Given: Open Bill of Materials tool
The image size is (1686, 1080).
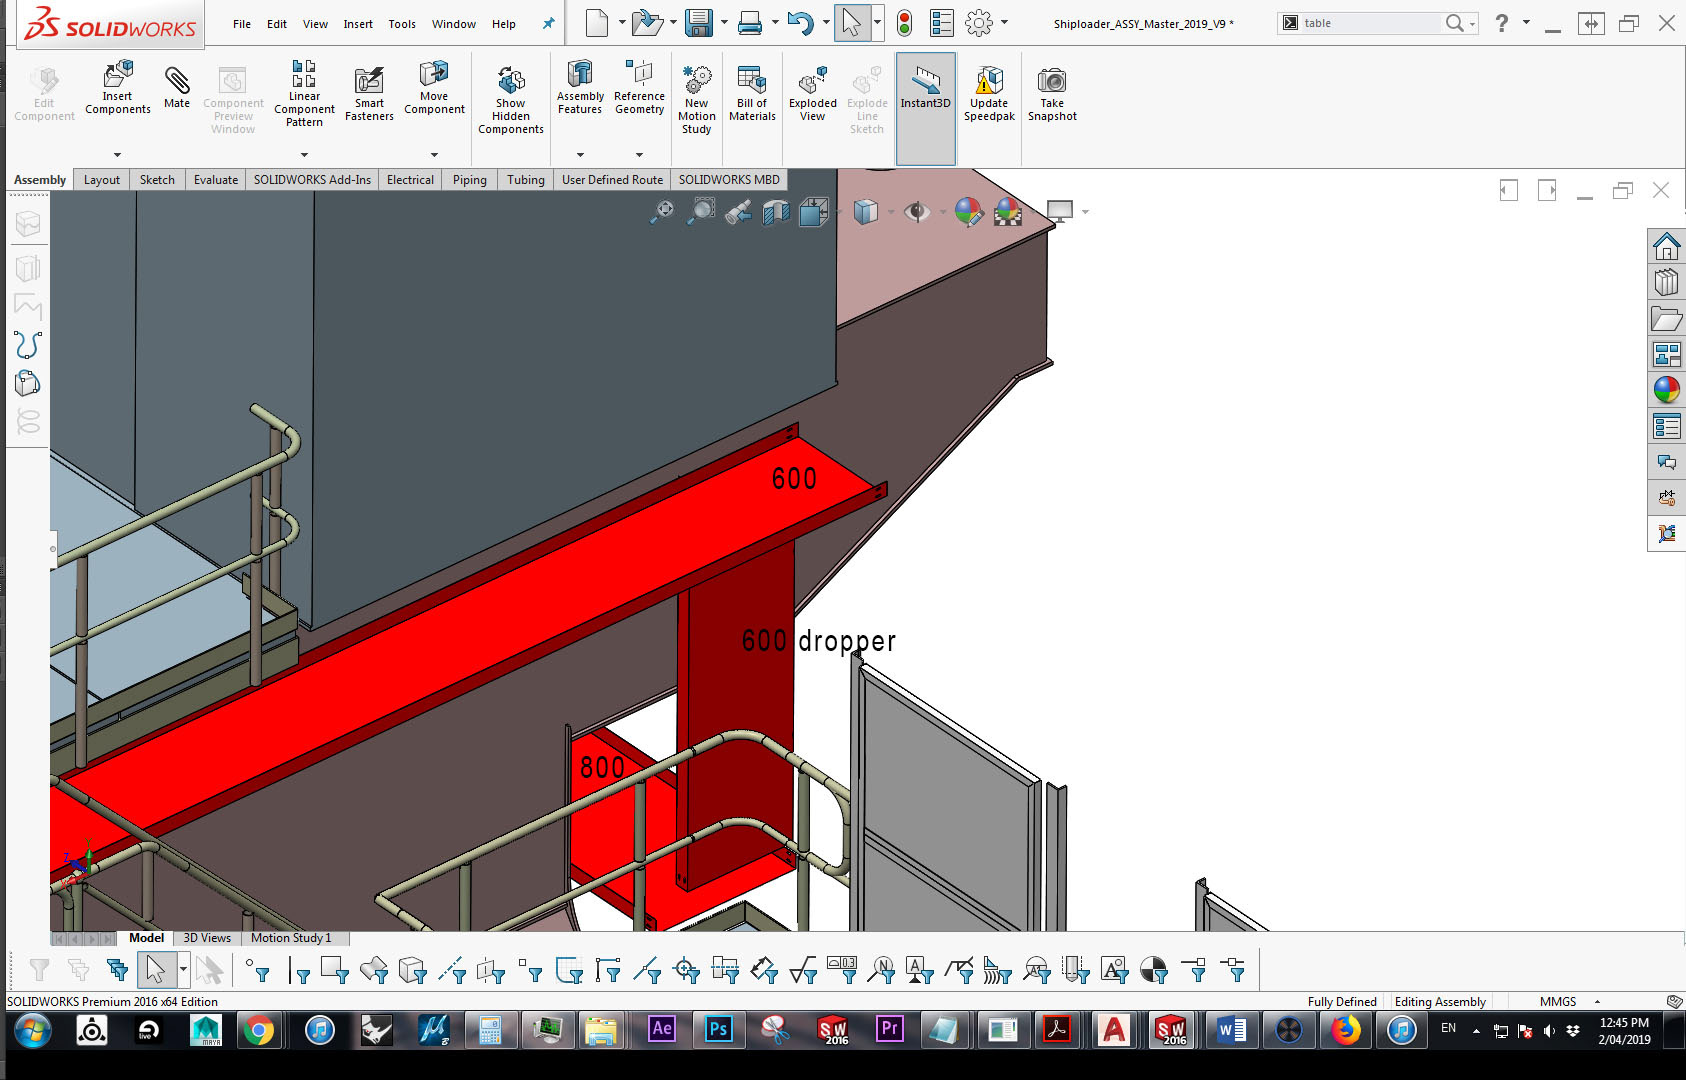Looking at the screenshot, I should (x=752, y=94).
